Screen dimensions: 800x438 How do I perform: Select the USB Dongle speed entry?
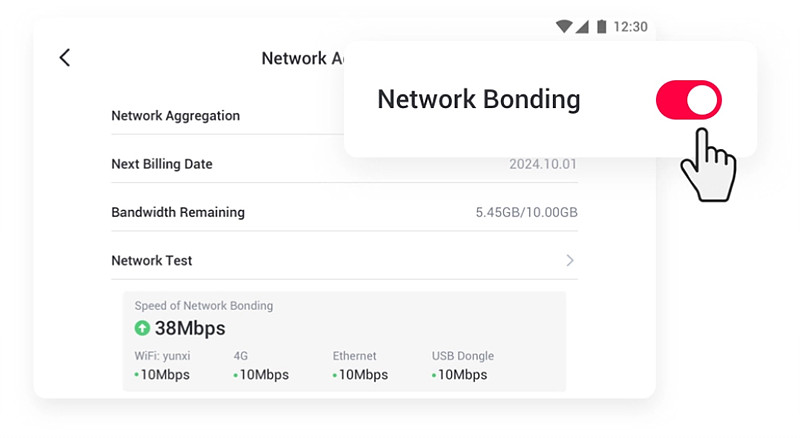coord(462,366)
